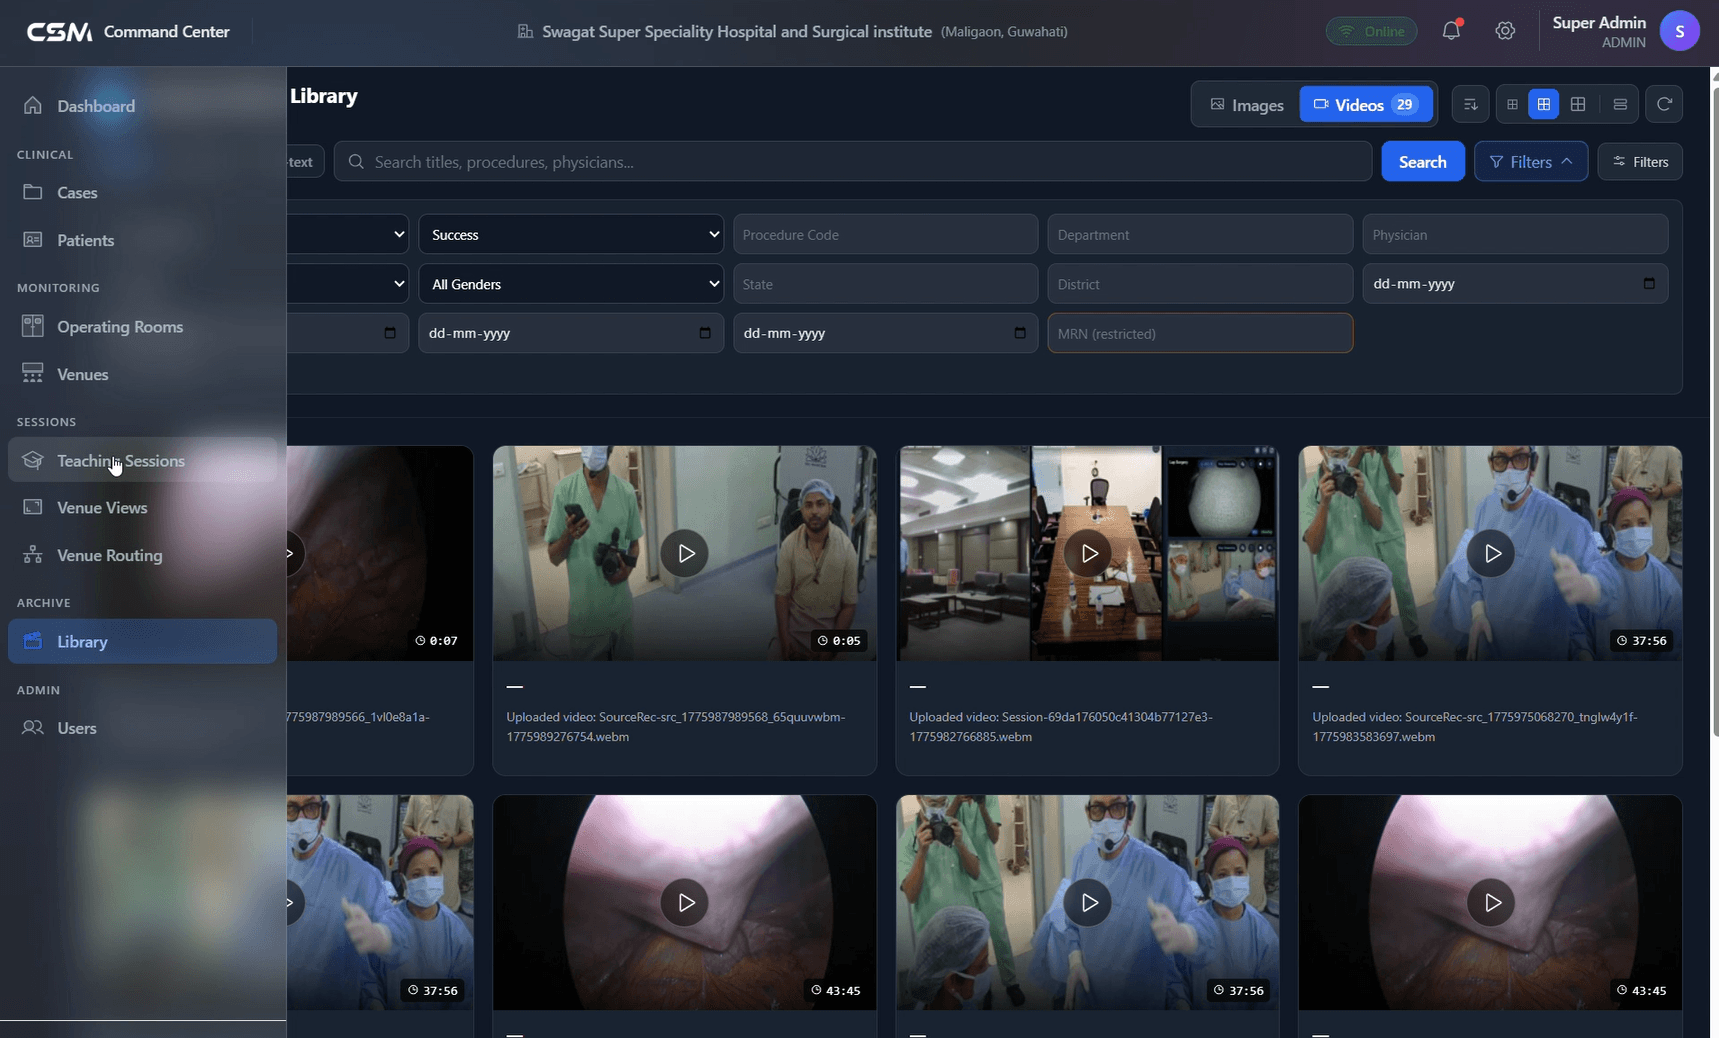Image resolution: width=1719 pixels, height=1038 pixels.
Task: Open the All Genders dropdown
Action: coord(571,284)
